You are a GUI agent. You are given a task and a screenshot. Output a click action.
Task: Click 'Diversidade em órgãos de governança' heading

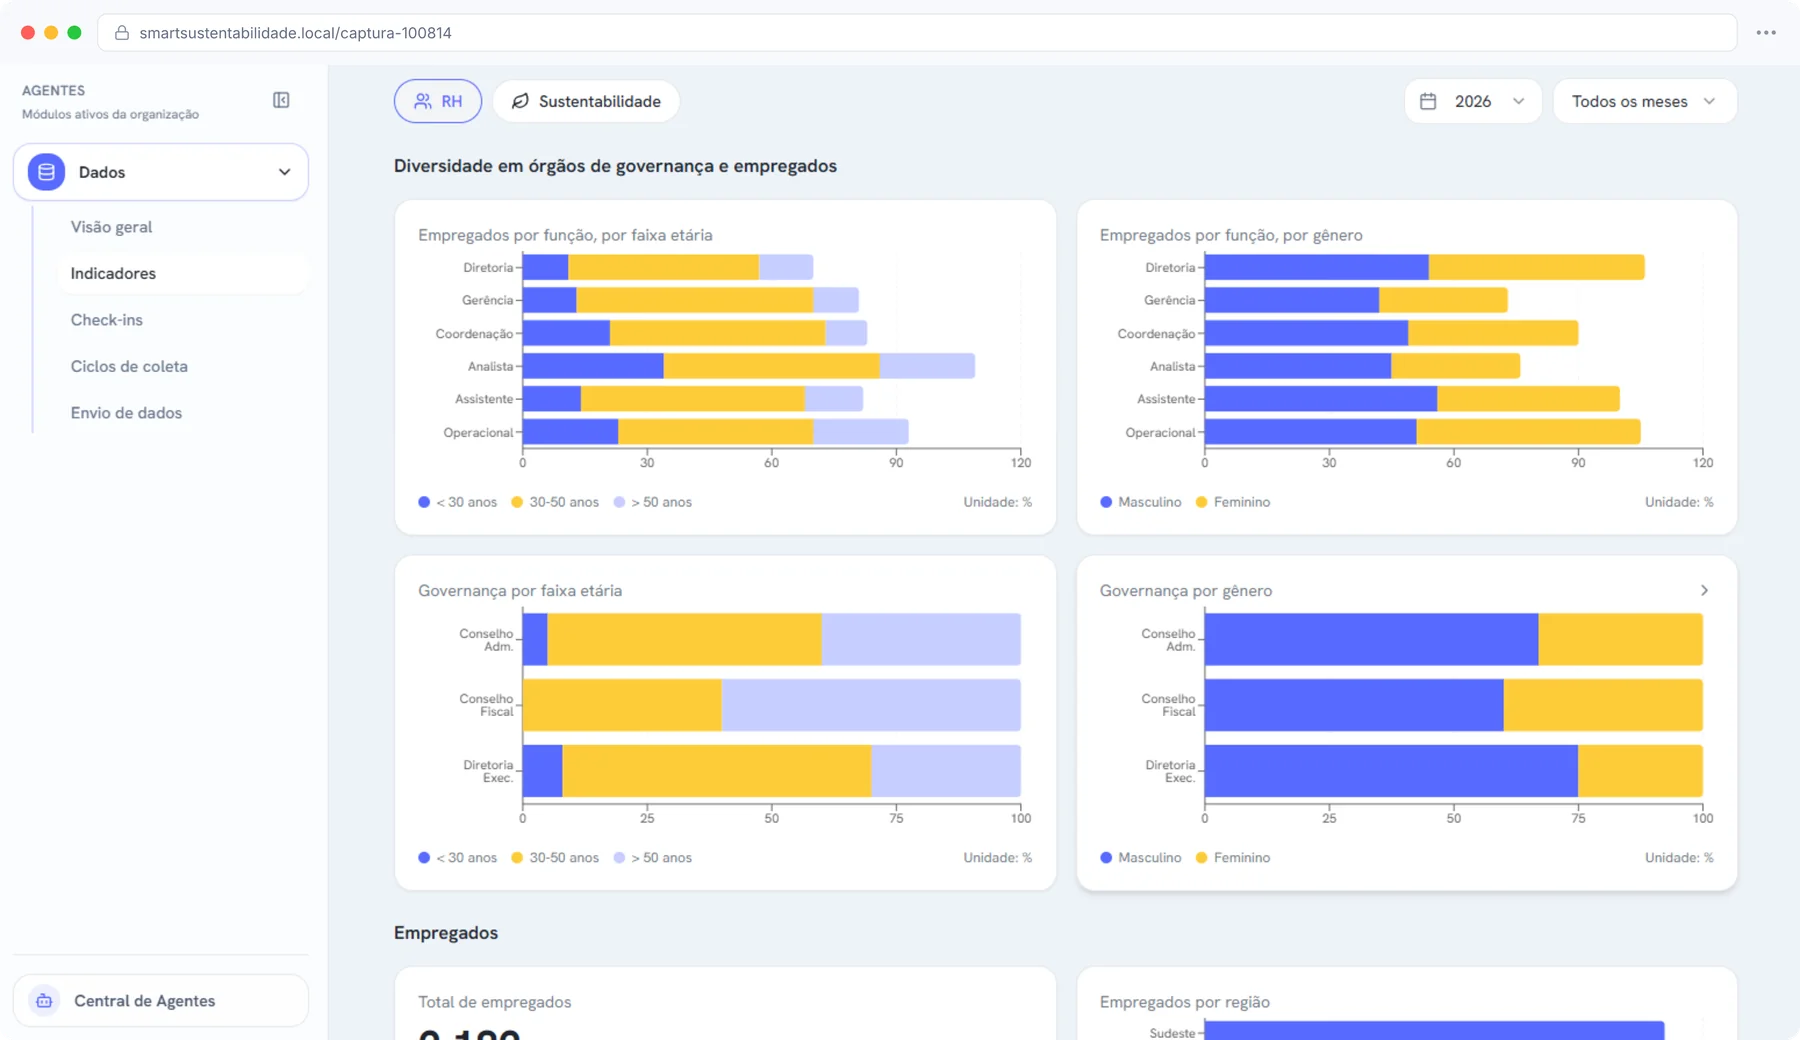[615, 166]
